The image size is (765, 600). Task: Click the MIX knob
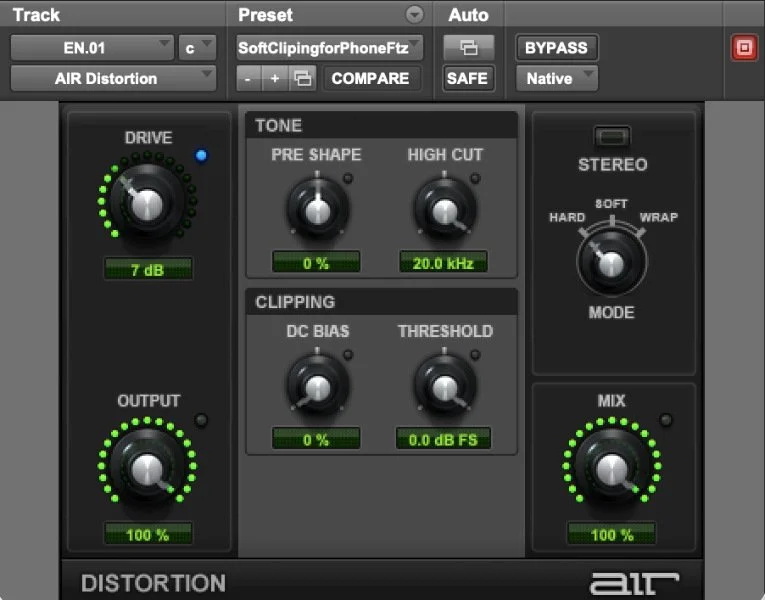tap(611, 468)
